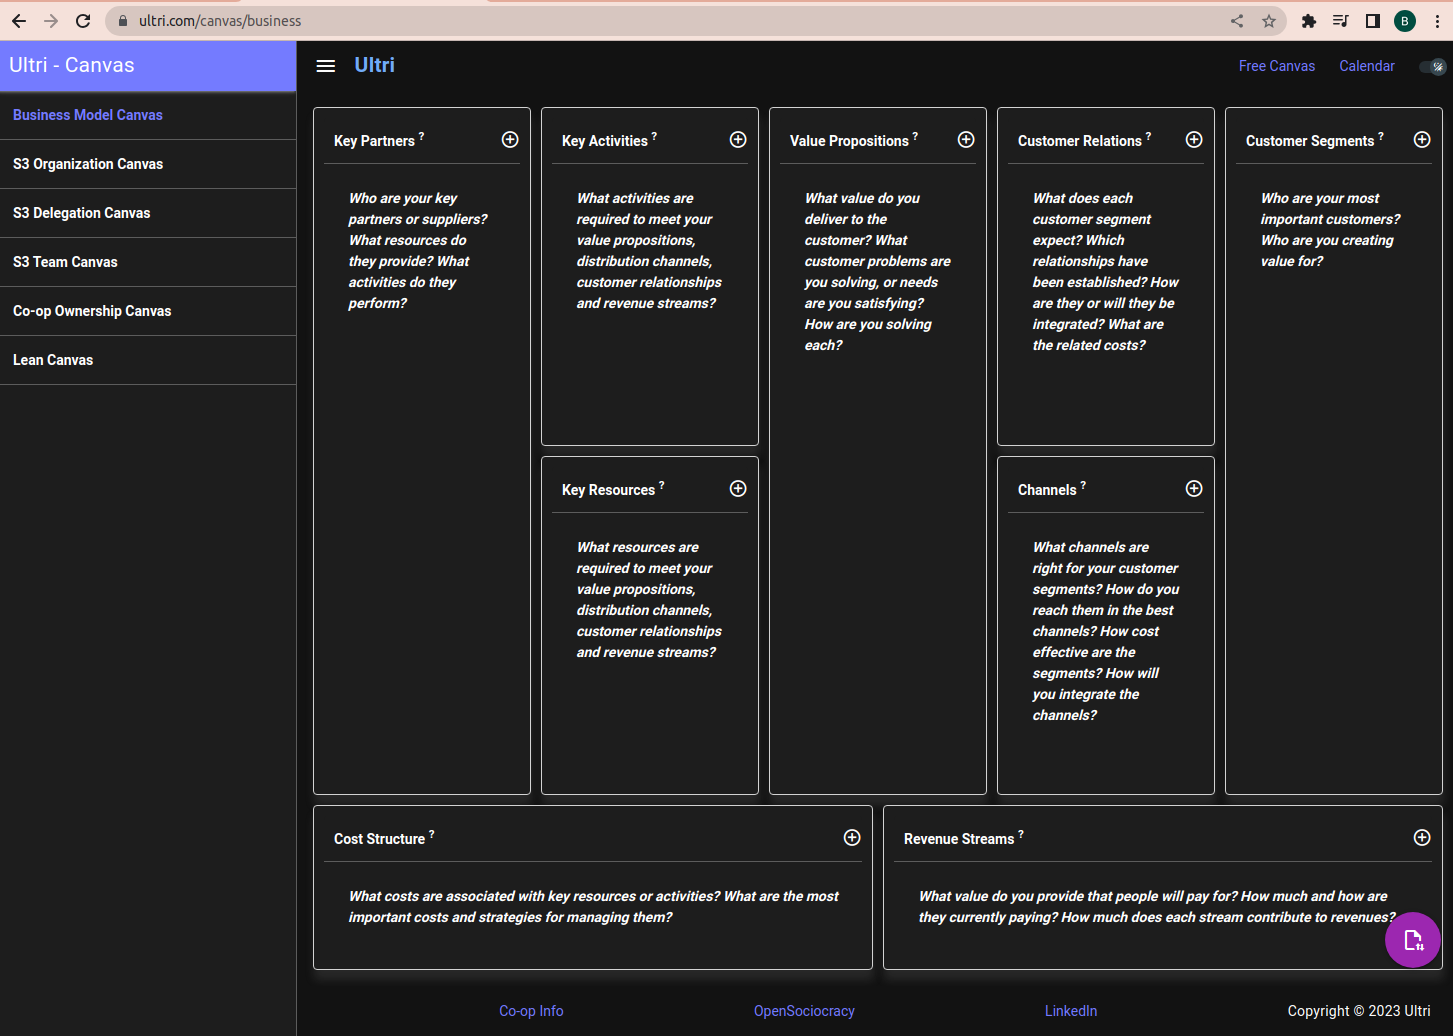This screenshot has height=1036, width=1453.
Task: Click the address bar URL
Action: 220,21
